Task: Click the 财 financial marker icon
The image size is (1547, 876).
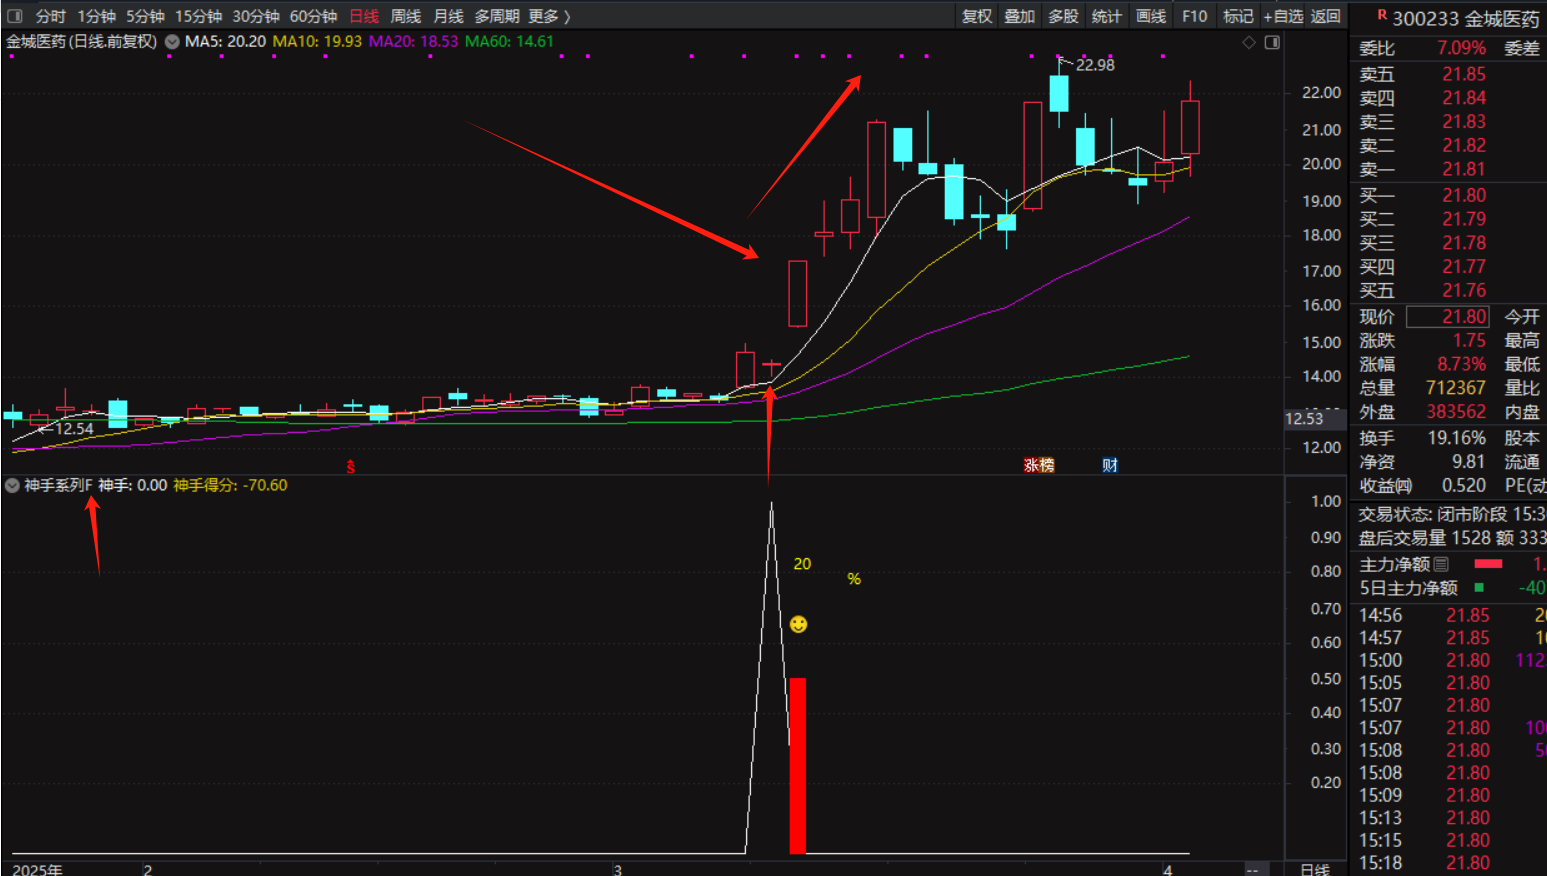Action: [x=1110, y=465]
